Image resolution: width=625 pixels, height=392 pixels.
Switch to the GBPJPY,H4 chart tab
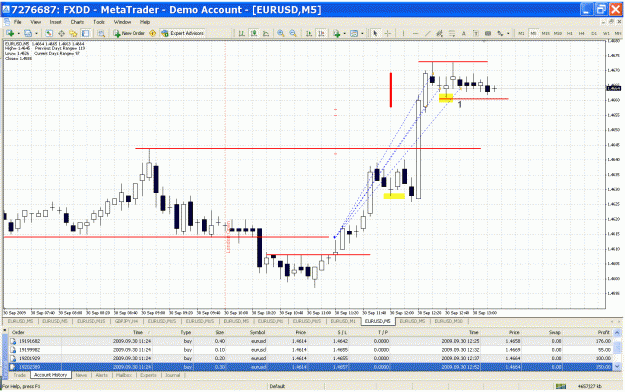tap(126, 321)
